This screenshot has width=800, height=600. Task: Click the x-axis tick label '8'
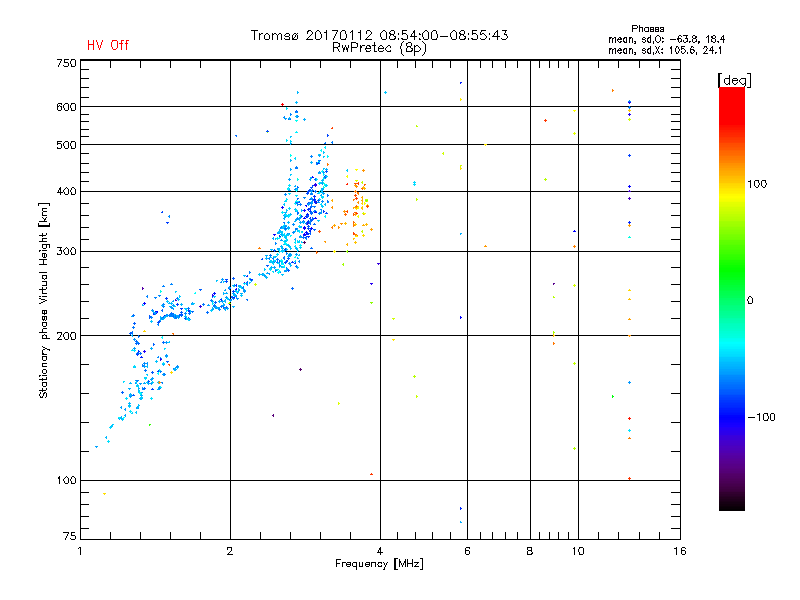pos(530,551)
